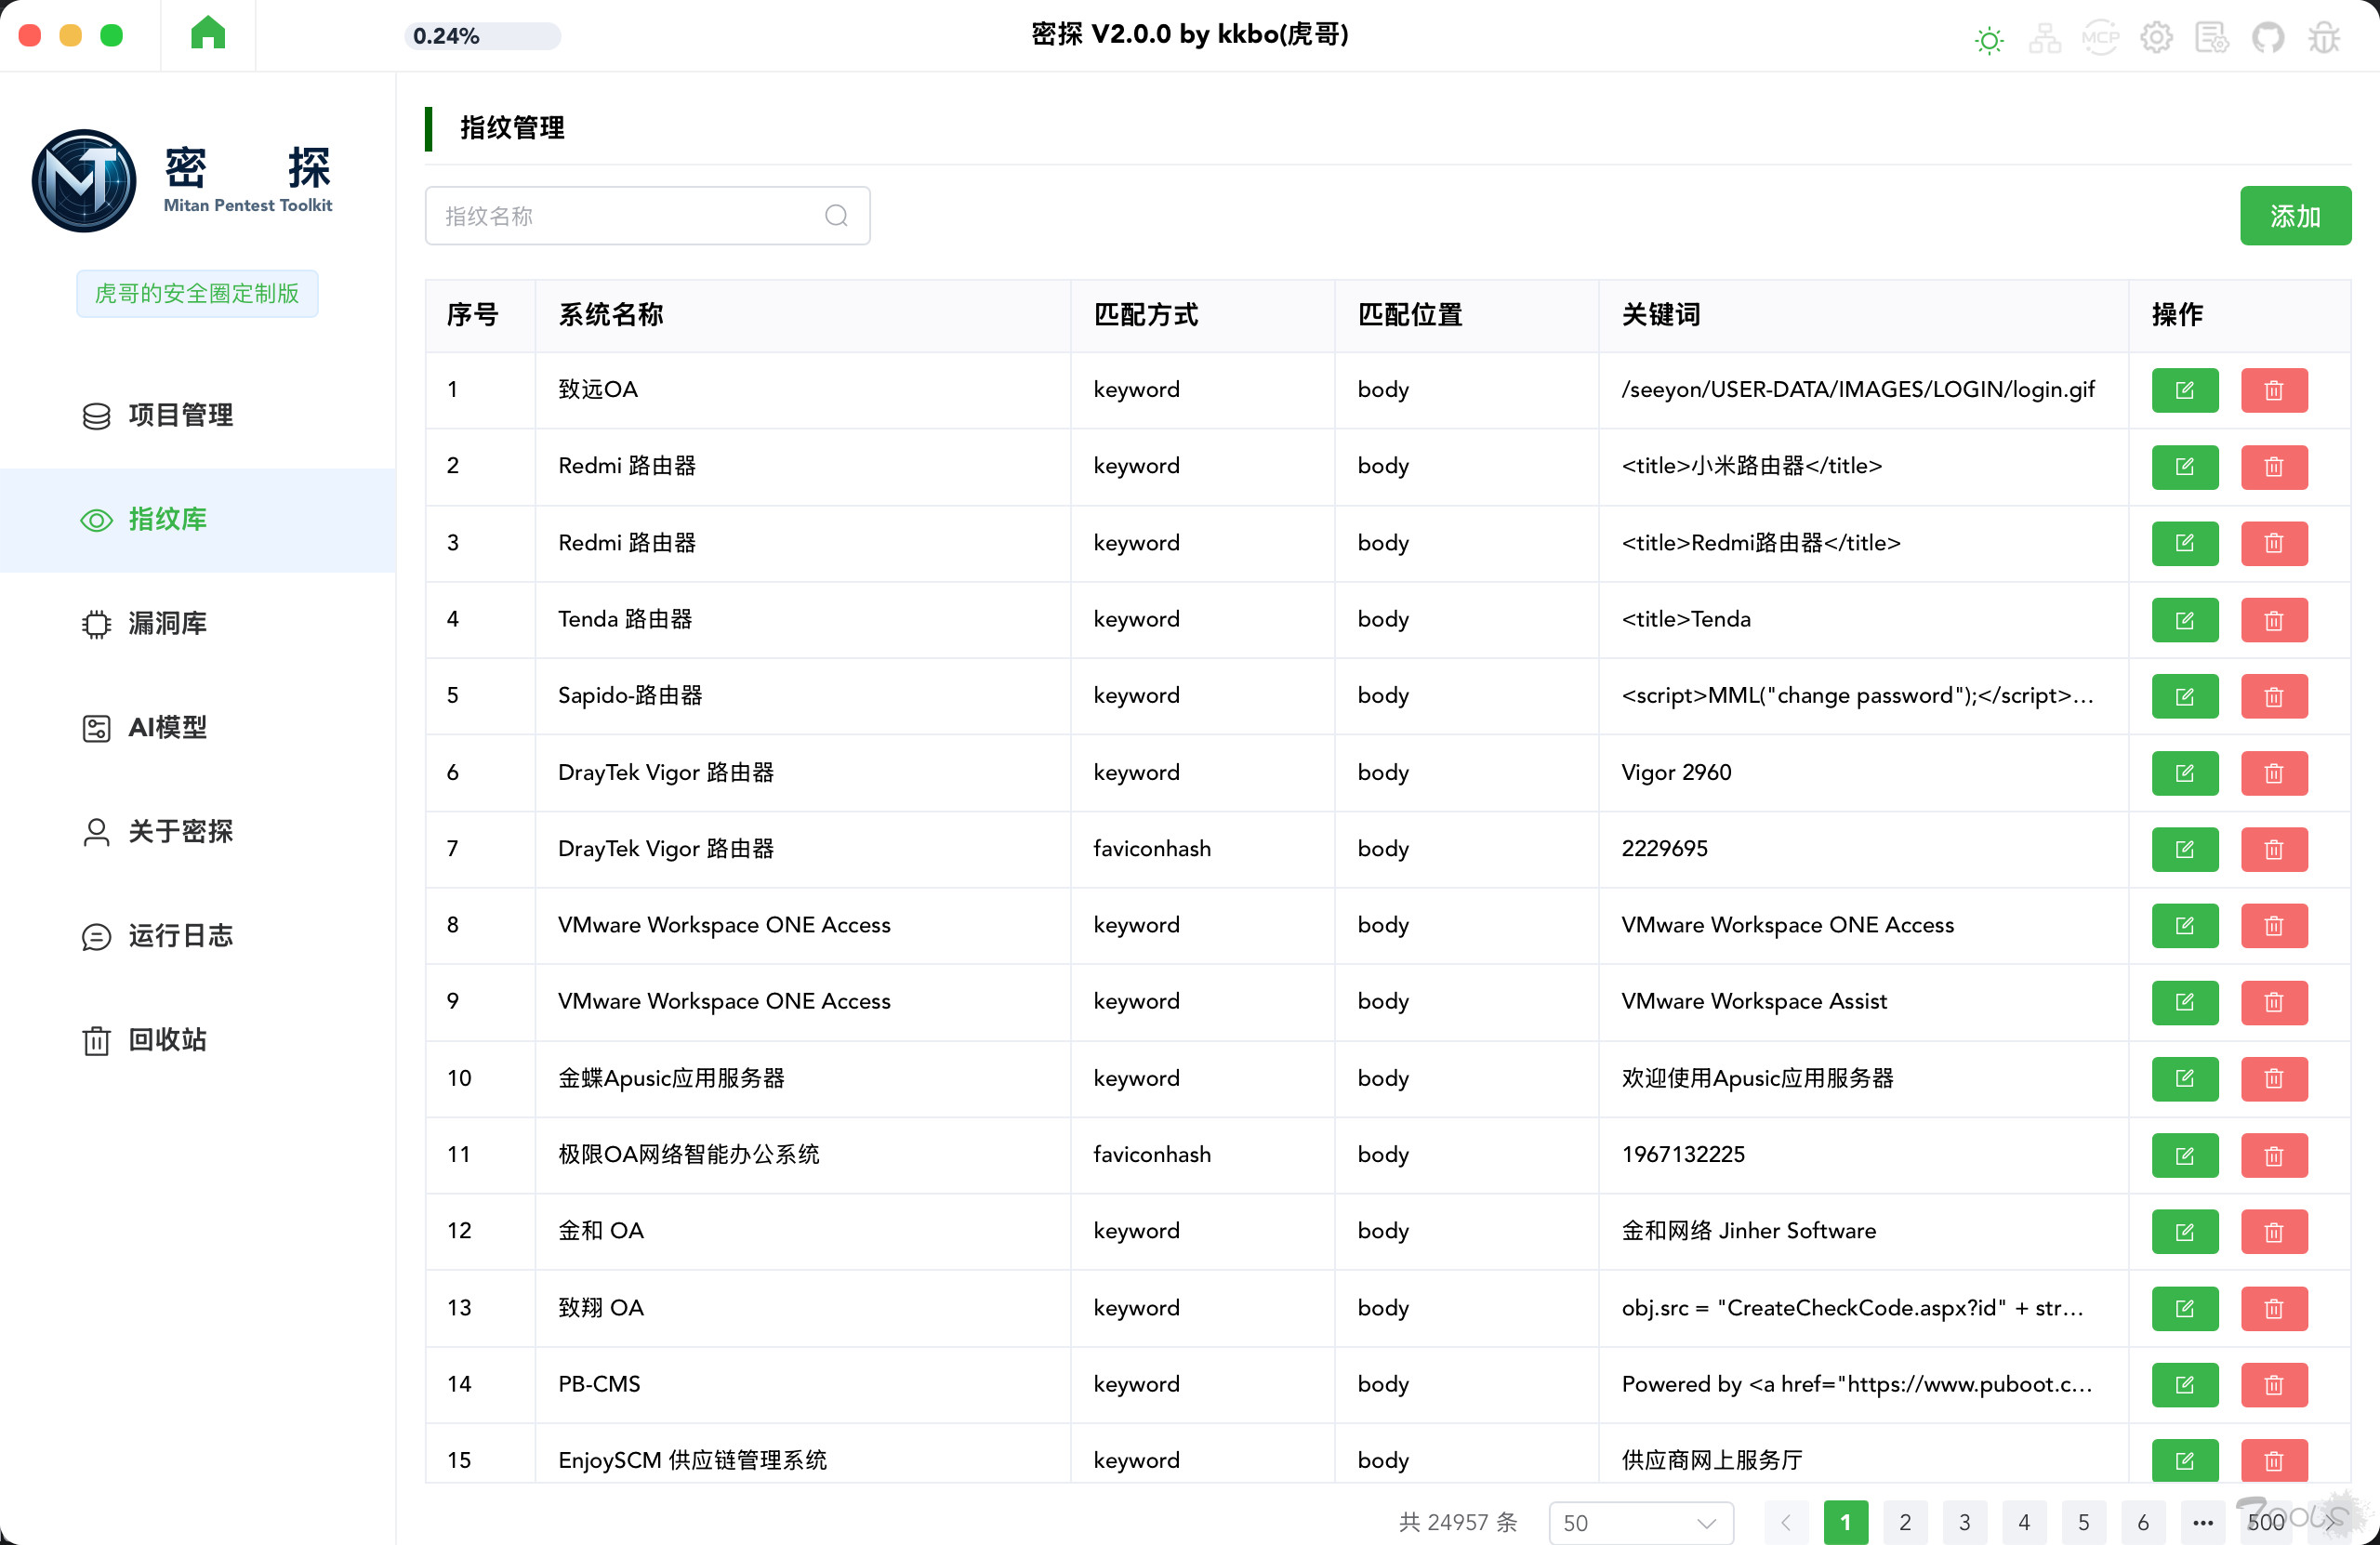
Task: Open the settings gear icon
Action: [x=2156, y=39]
